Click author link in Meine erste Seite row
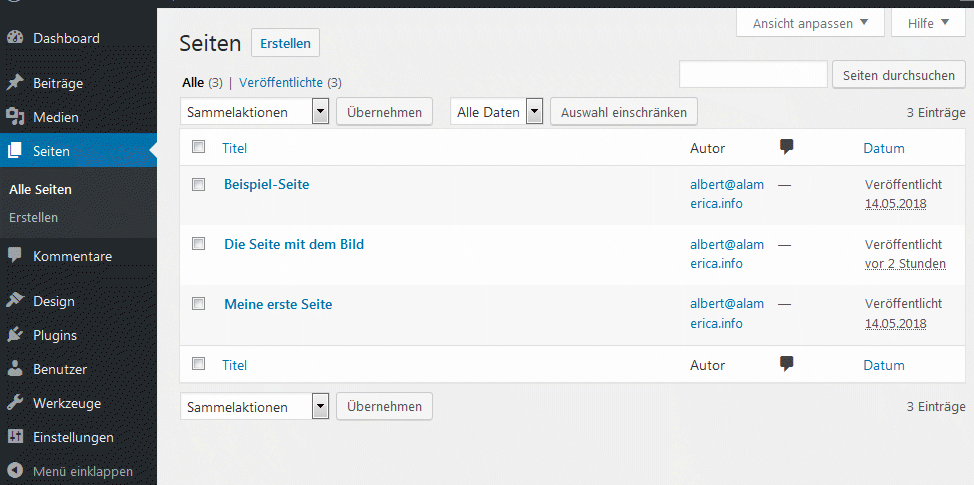Viewport: 974px width, 485px height. tap(727, 314)
